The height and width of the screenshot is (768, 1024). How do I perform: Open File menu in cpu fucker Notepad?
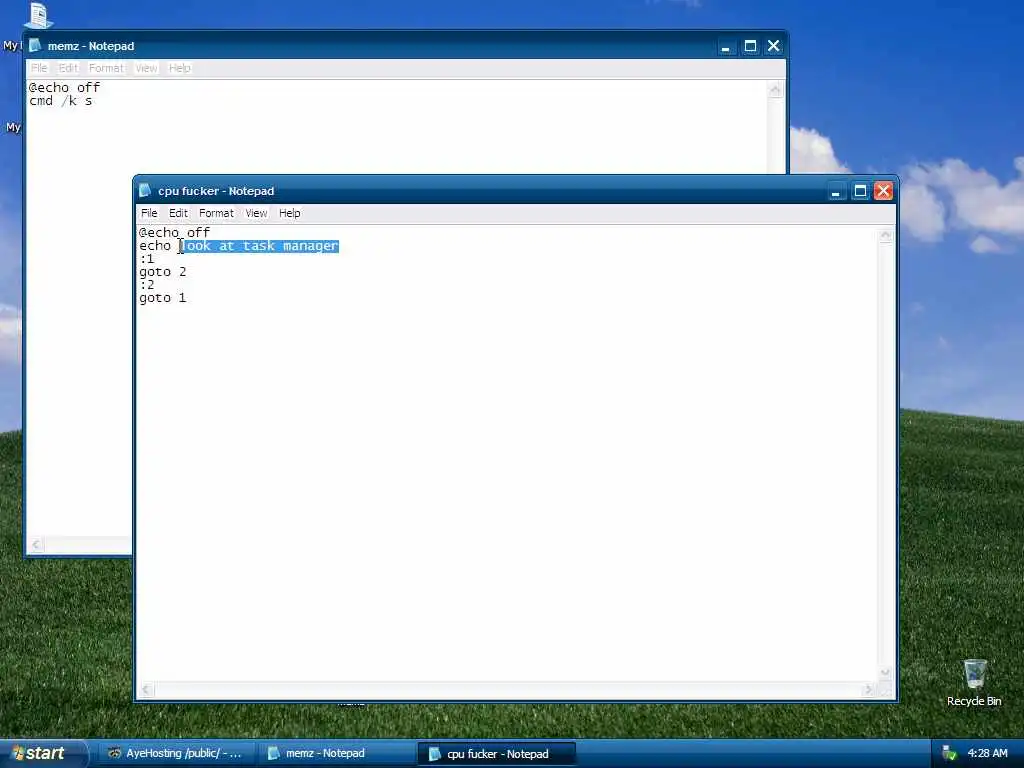(x=149, y=213)
